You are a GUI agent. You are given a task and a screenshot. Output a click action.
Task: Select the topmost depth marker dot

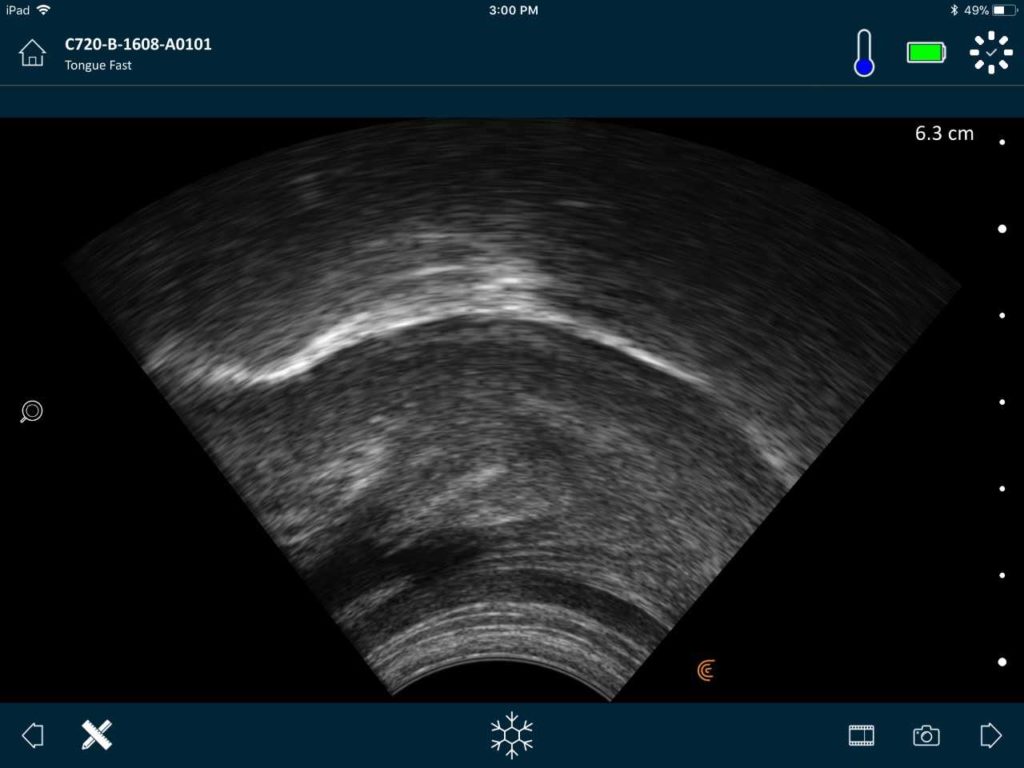point(1002,143)
